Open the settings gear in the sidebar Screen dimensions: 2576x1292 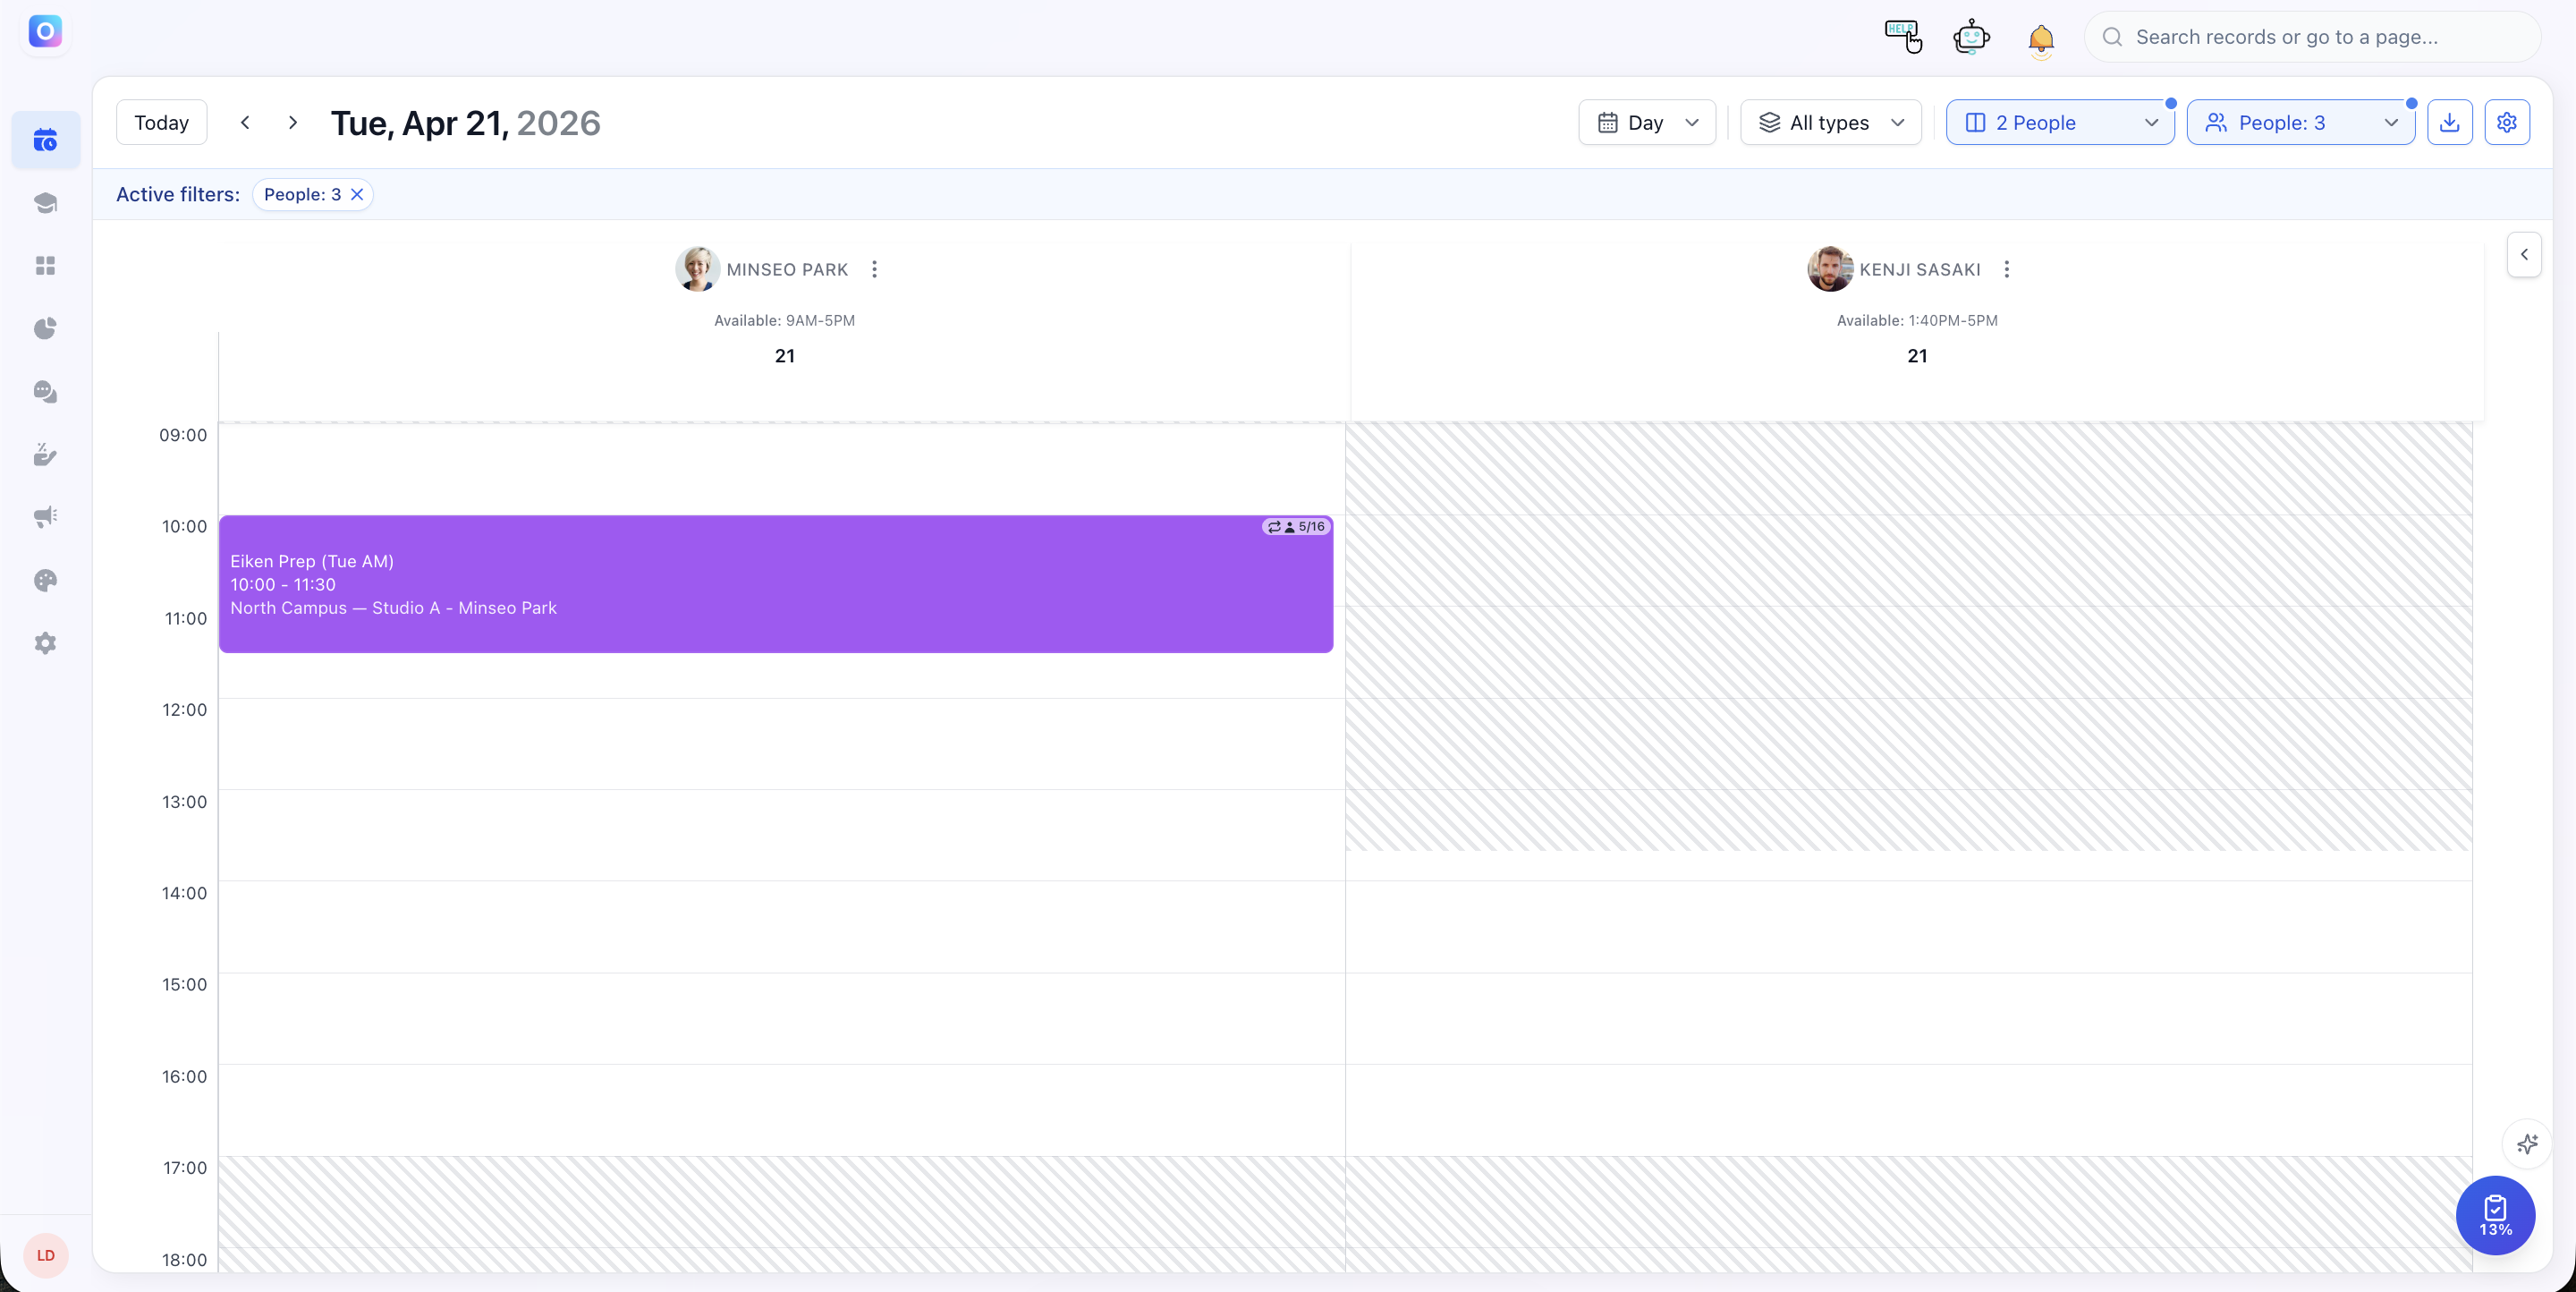point(46,643)
